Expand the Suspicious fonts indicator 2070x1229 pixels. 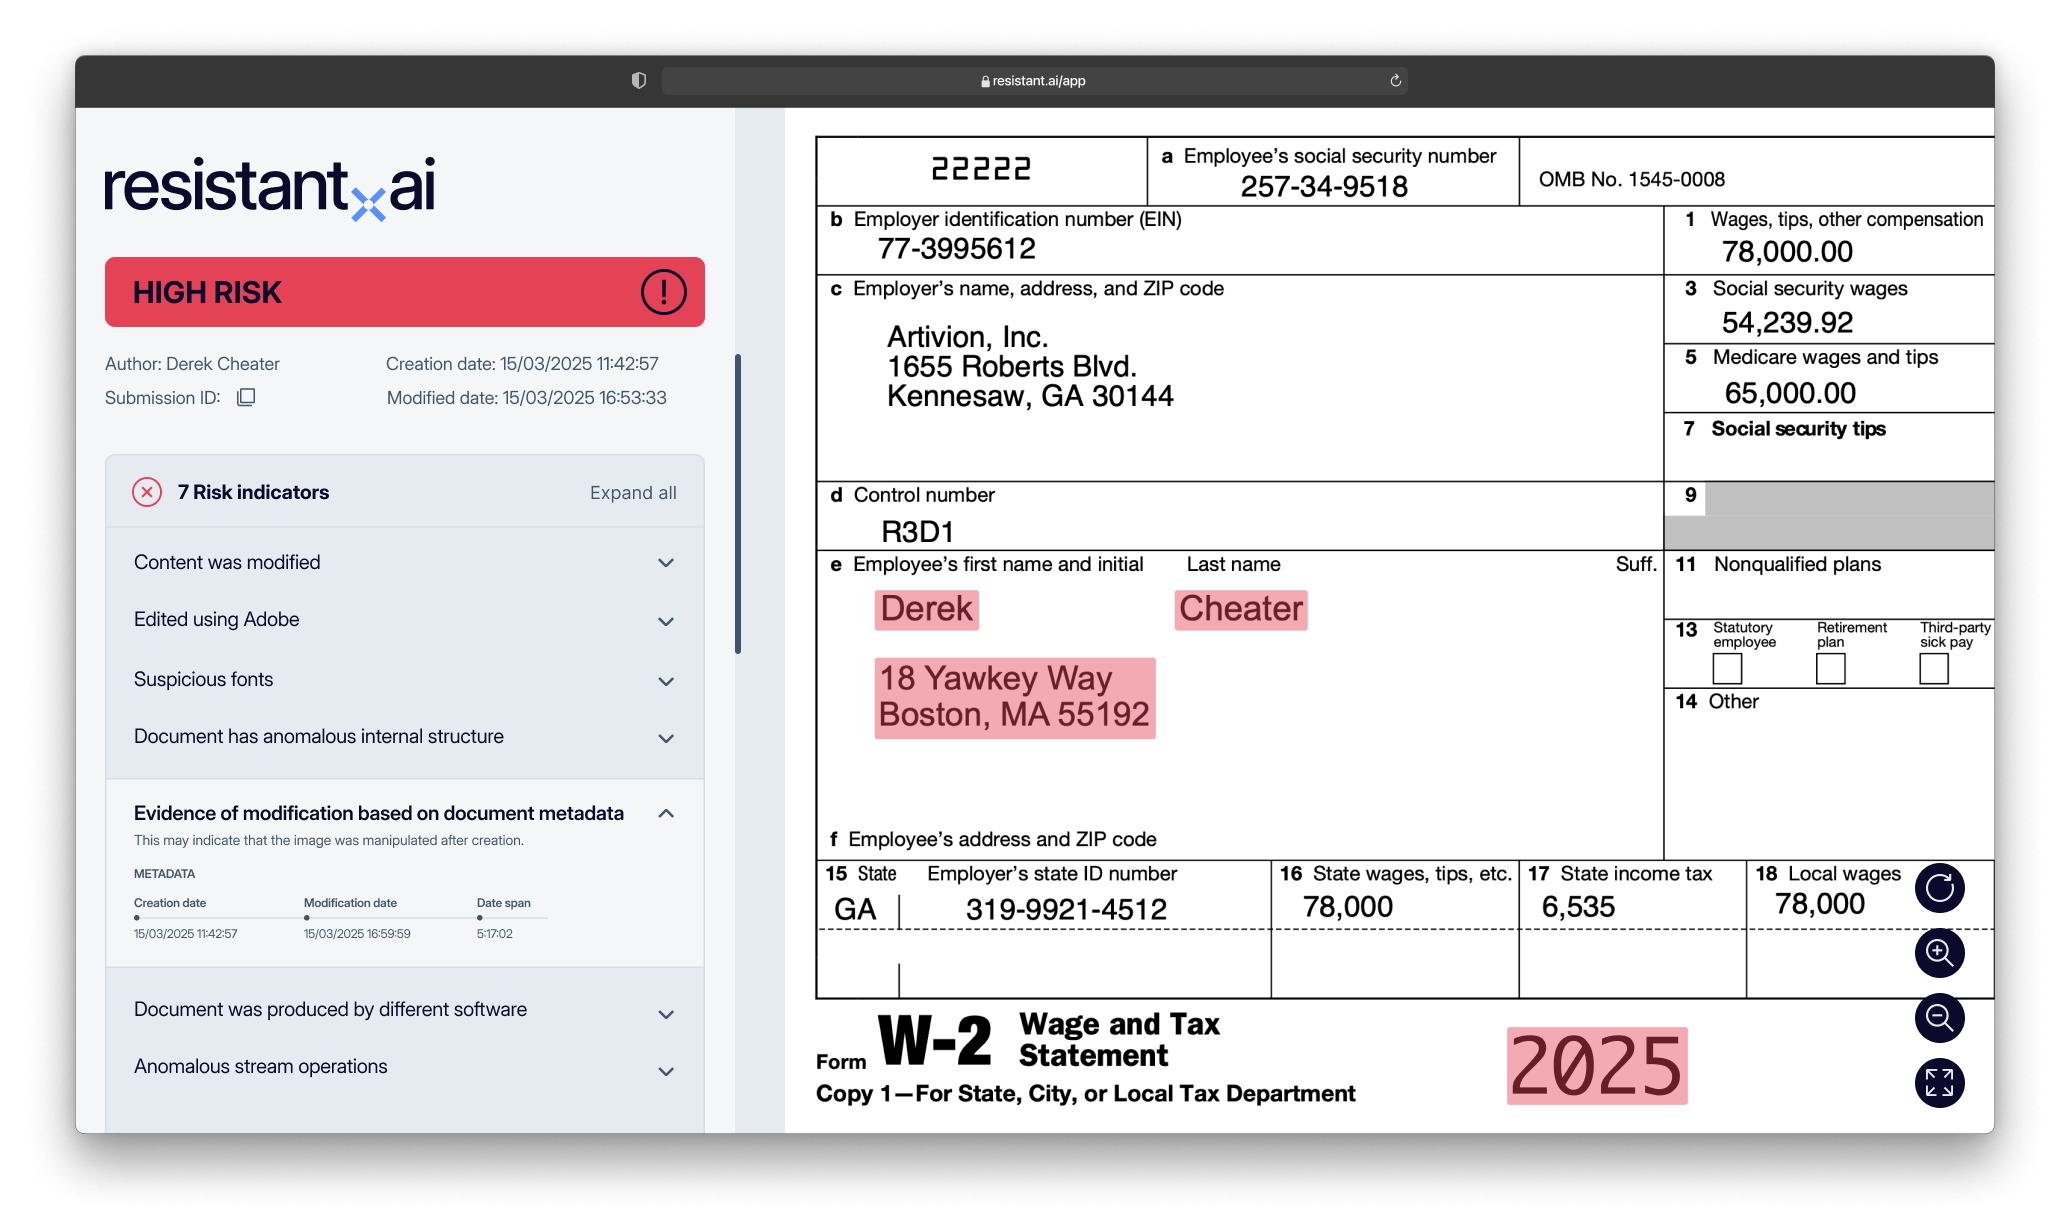(x=666, y=681)
